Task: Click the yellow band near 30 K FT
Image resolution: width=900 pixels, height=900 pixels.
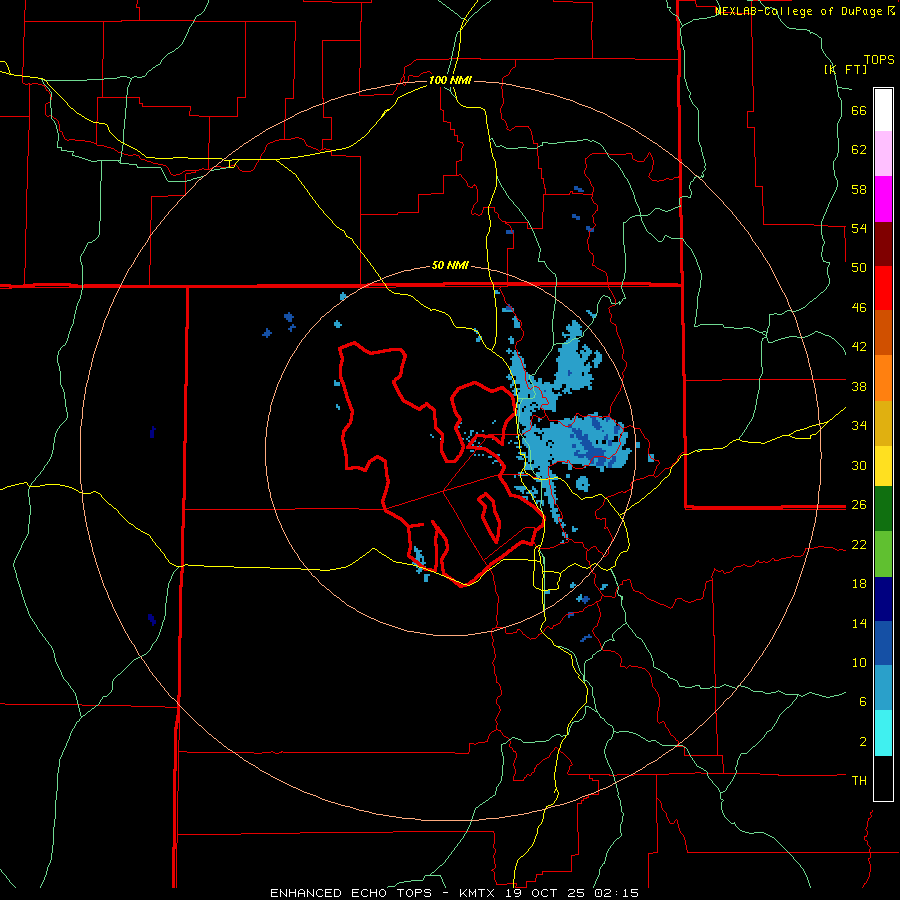Action: [883, 466]
